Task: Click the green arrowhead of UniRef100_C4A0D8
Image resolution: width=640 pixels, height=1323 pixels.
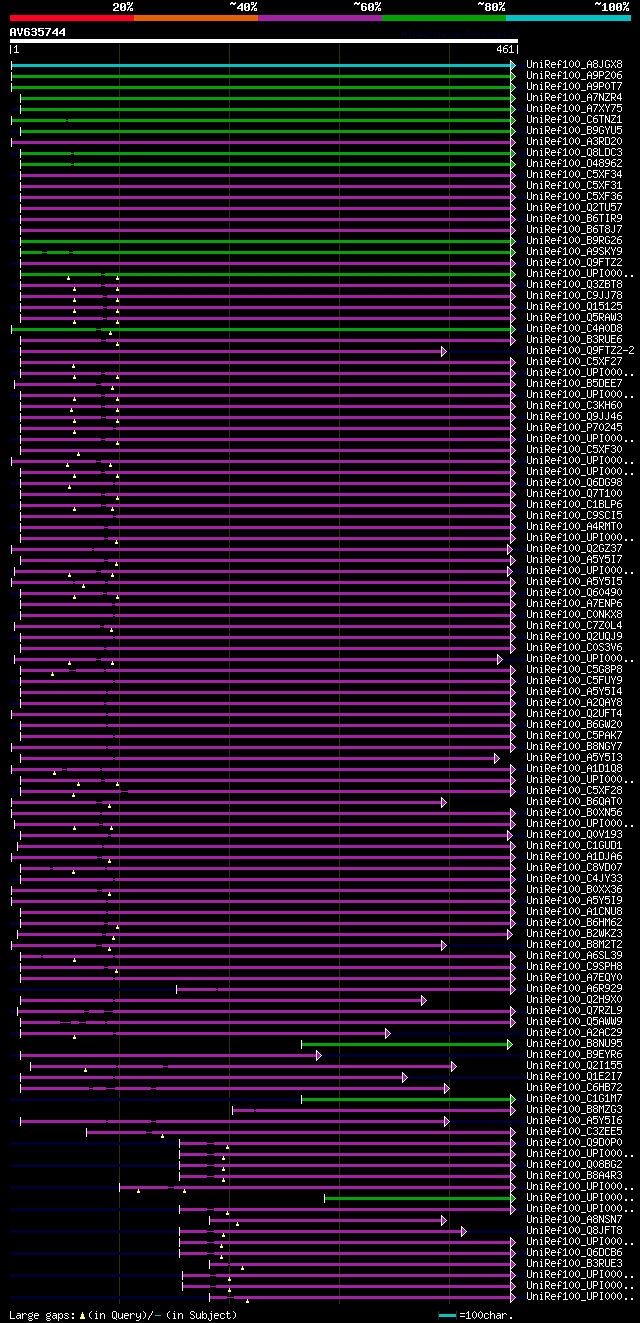Action: pos(513,328)
